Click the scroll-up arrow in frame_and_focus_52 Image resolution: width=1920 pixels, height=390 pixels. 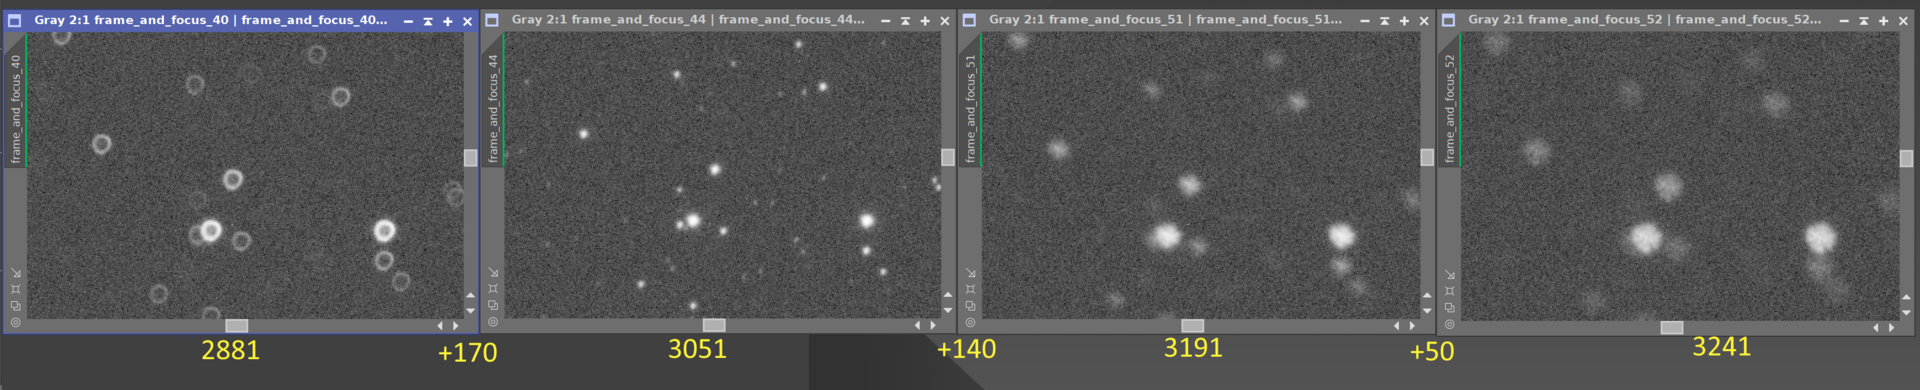point(1906,298)
